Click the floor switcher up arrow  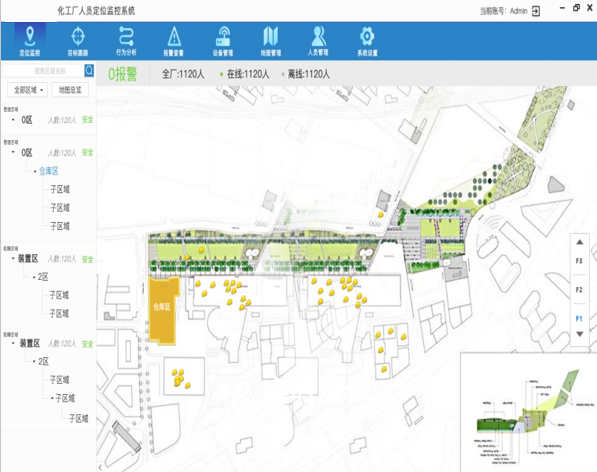pos(579,242)
